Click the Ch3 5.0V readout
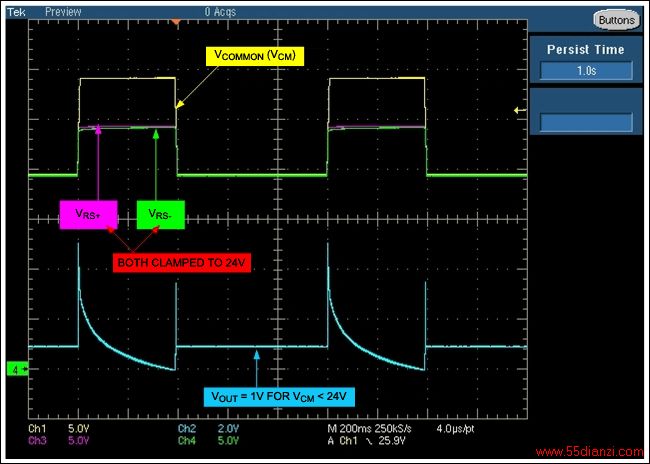The height and width of the screenshot is (464, 650). click(58, 440)
